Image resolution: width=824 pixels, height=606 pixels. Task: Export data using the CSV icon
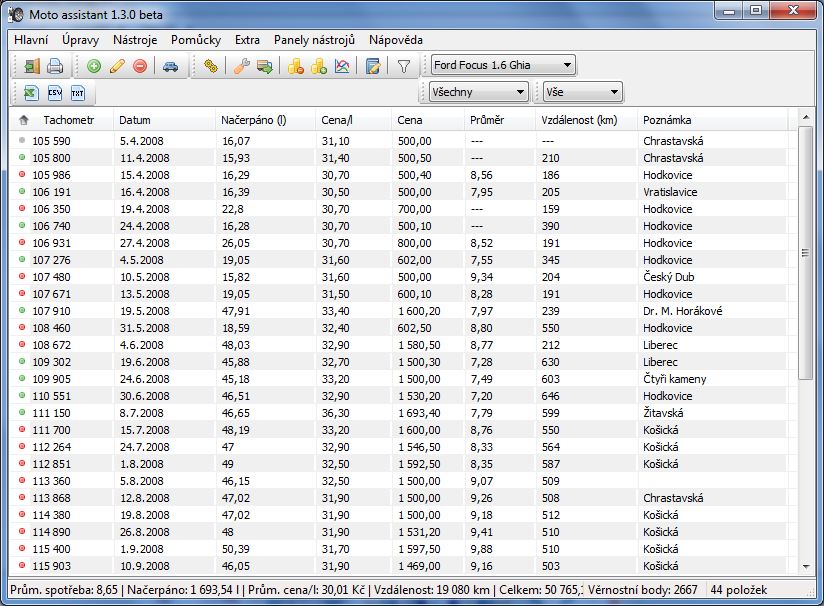[55, 93]
